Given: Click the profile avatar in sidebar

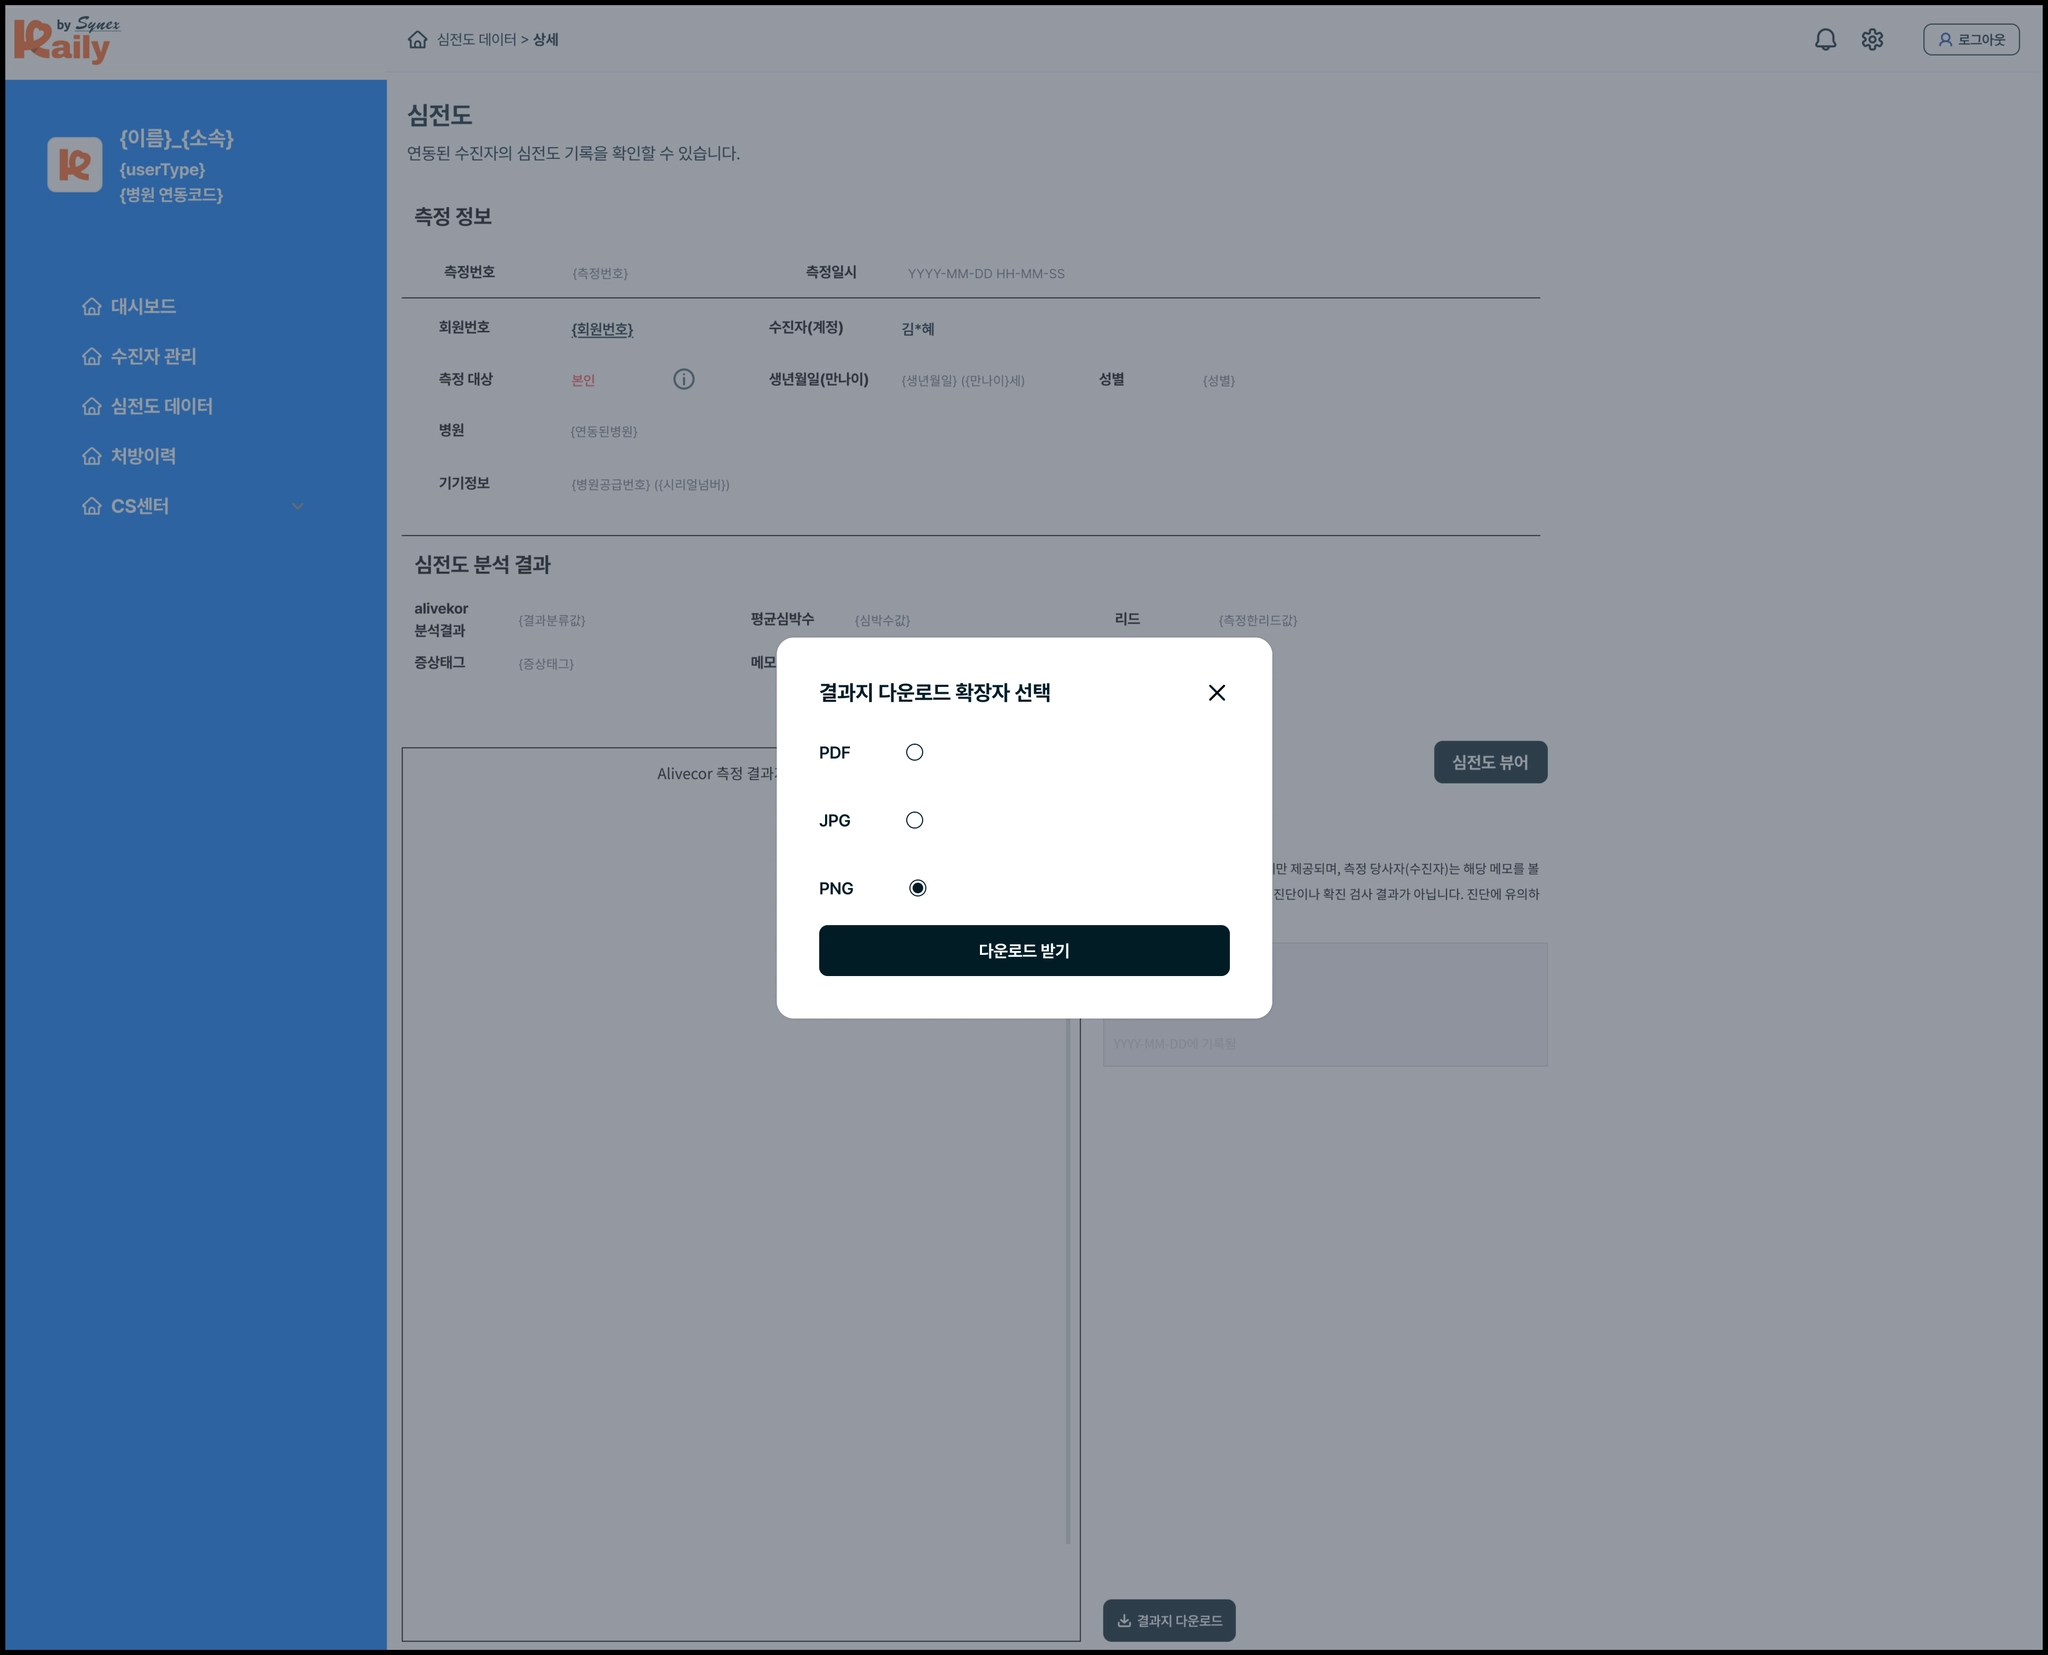Looking at the screenshot, I should [x=75, y=165].
